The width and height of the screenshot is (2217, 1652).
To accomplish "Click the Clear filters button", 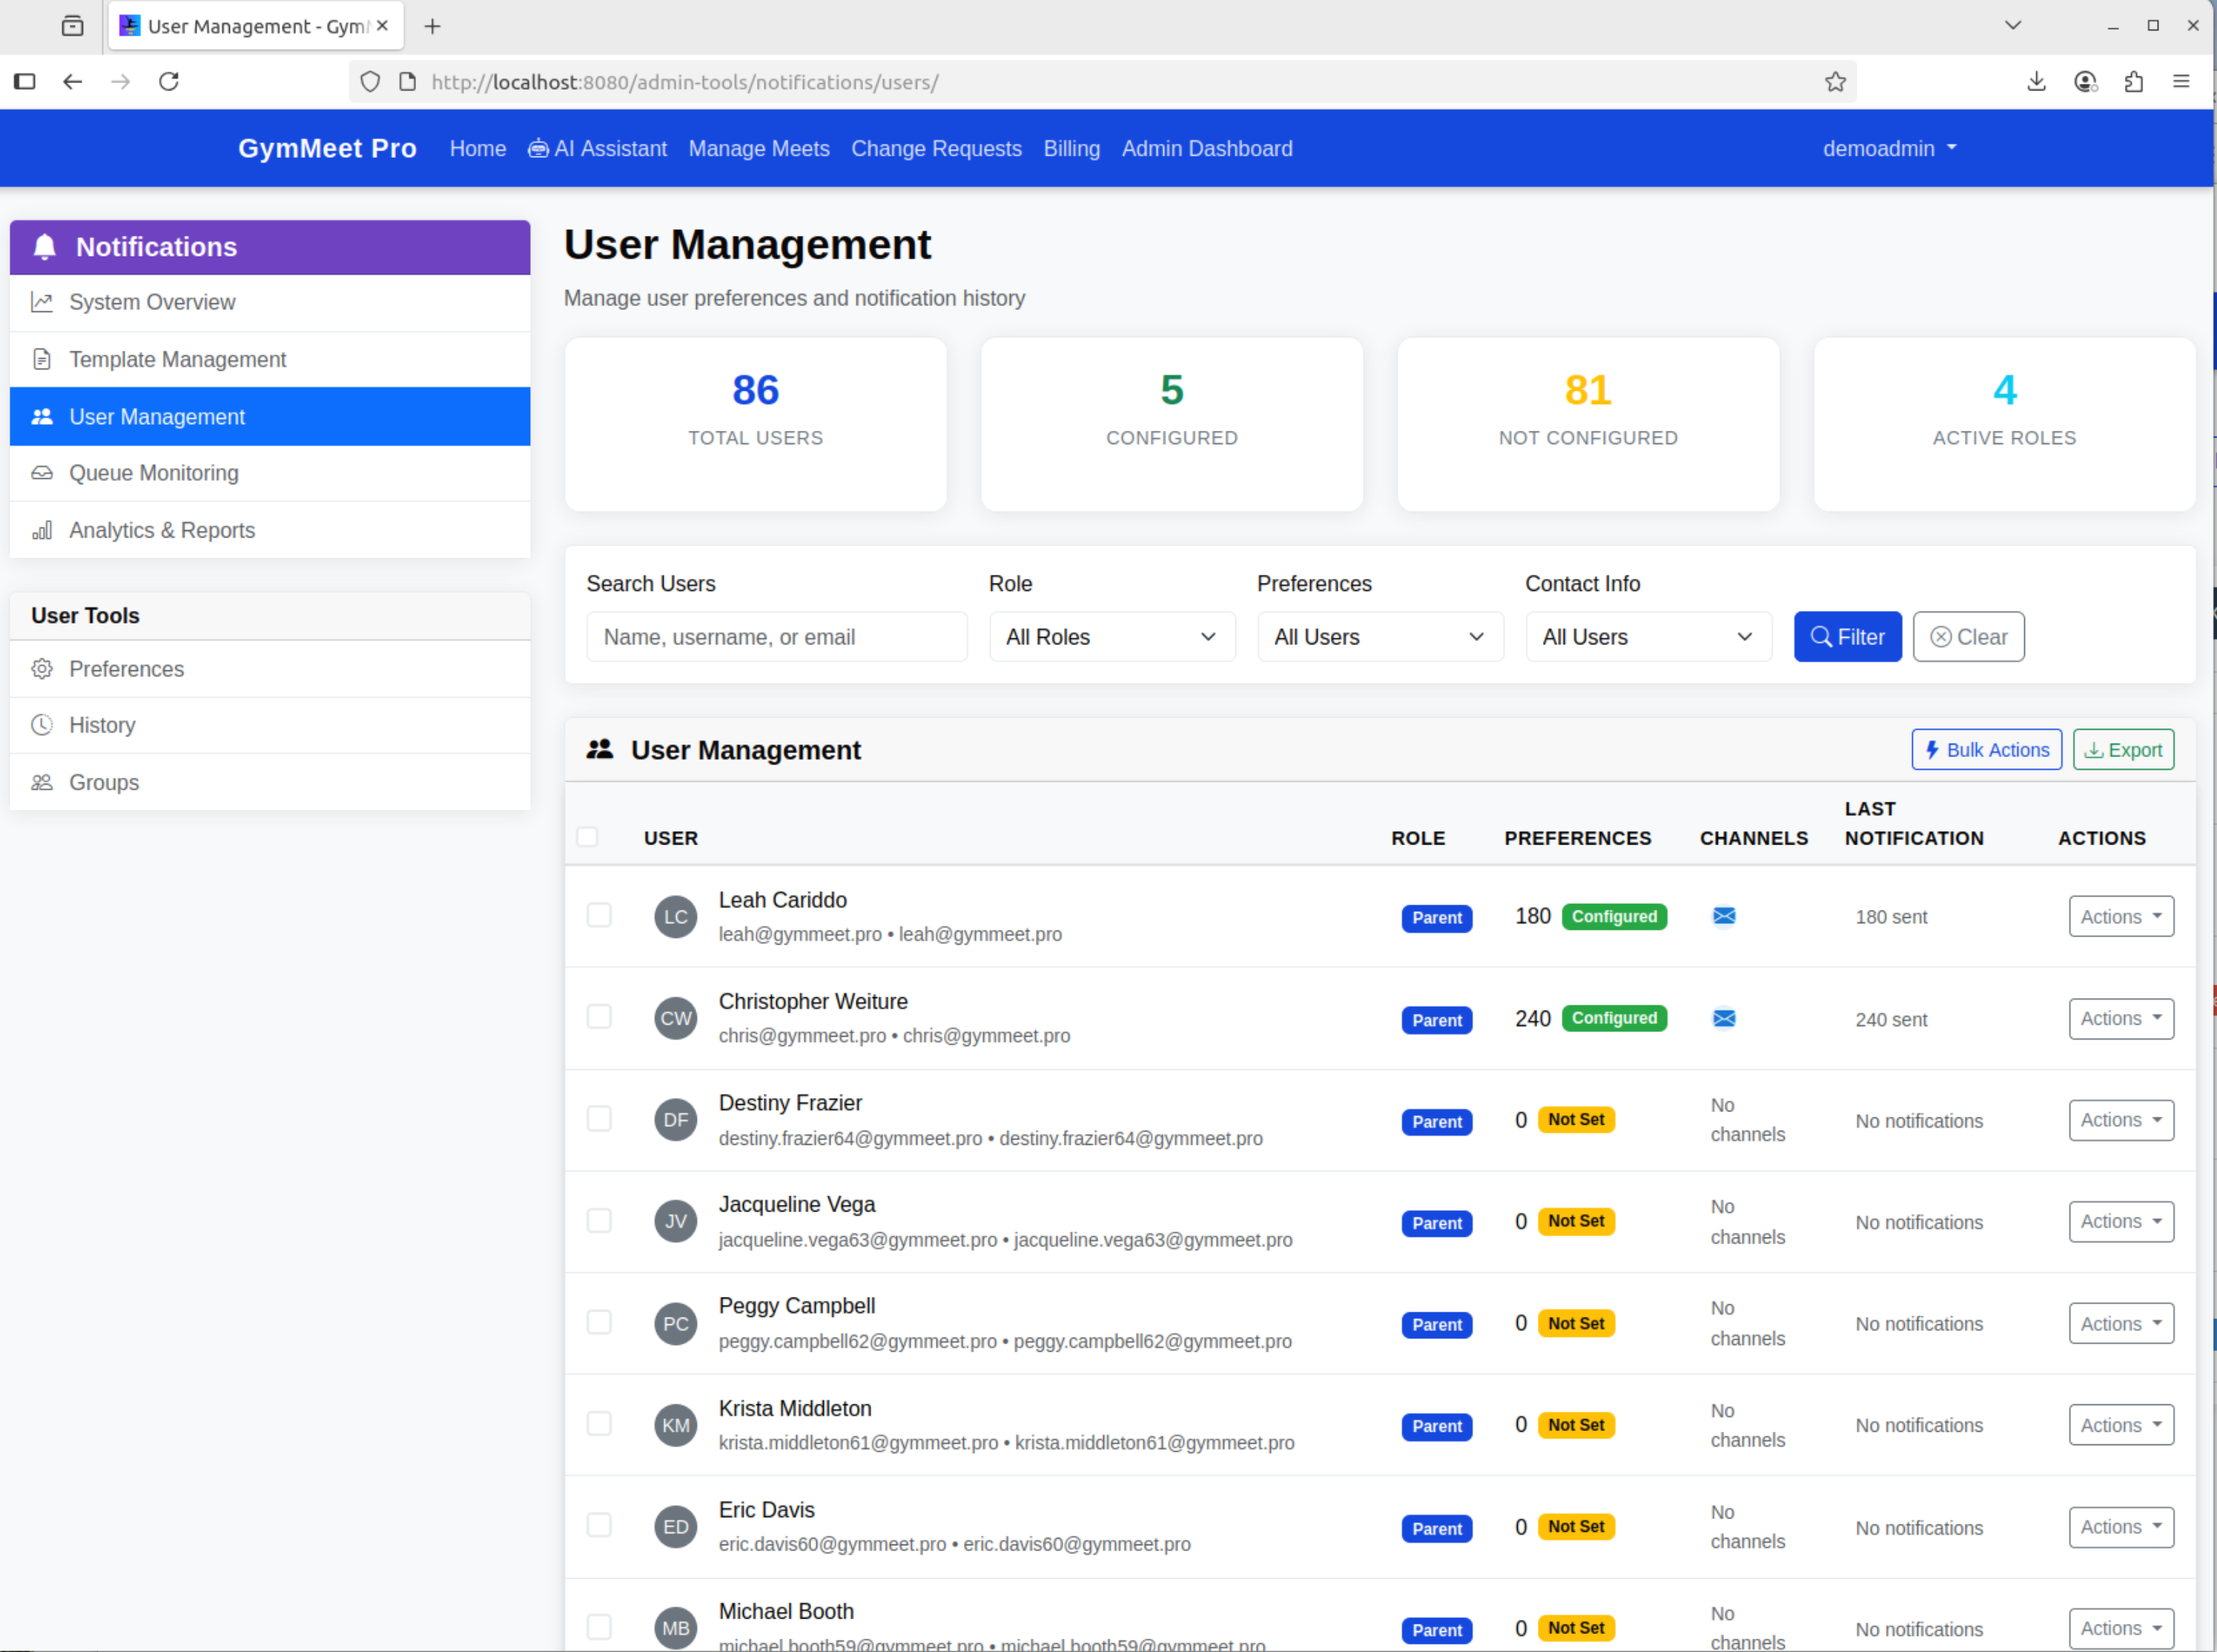I will coord(1968,637).
